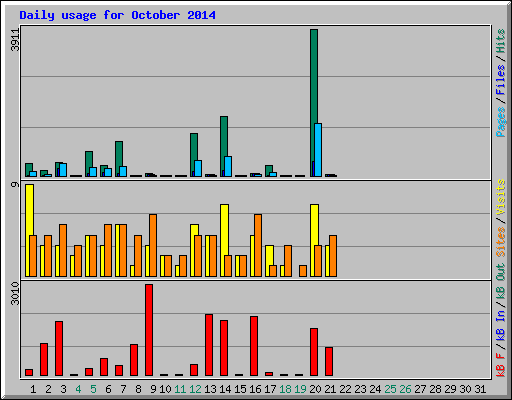Click day 17 on the x-axis
This screenshot has height=400, width=512.
click(x=270, y=389)
